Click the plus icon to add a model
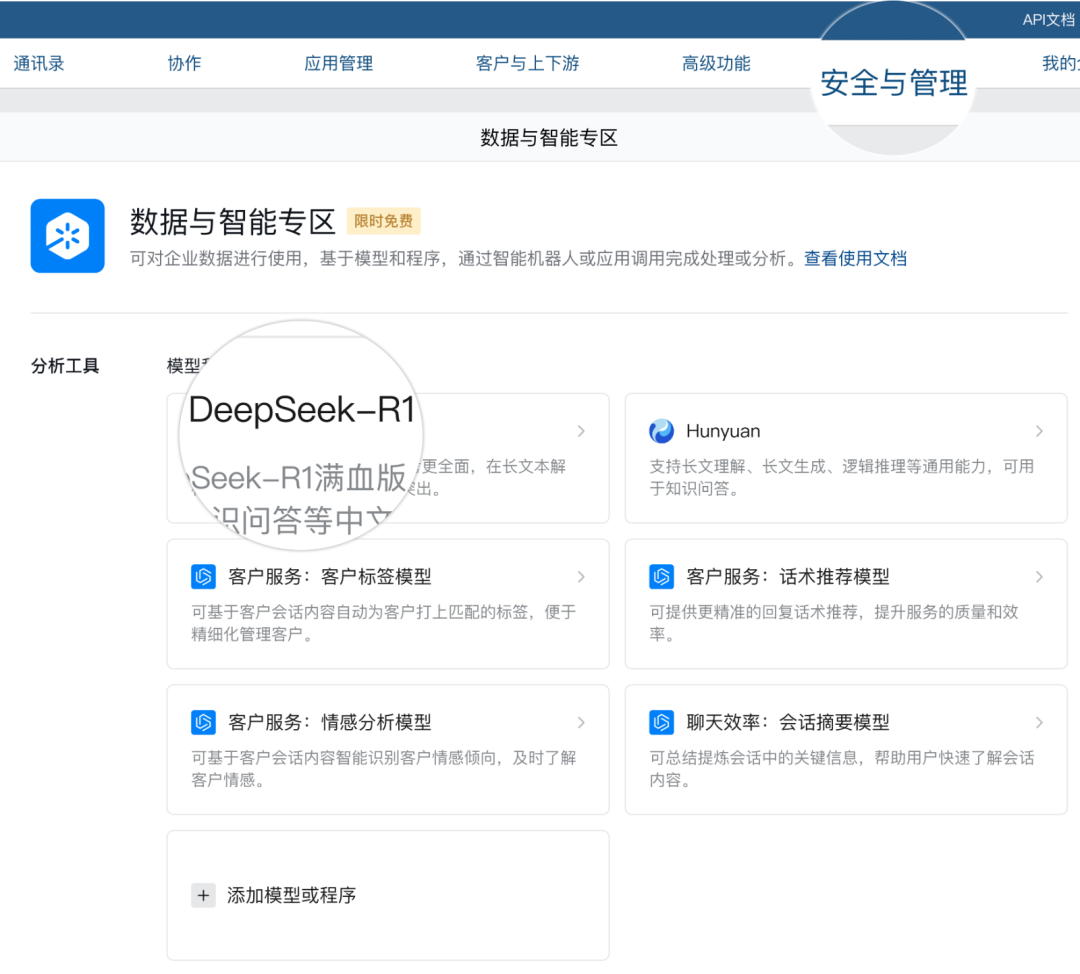This screenshot has height=974, width=1080. (203, 895)
